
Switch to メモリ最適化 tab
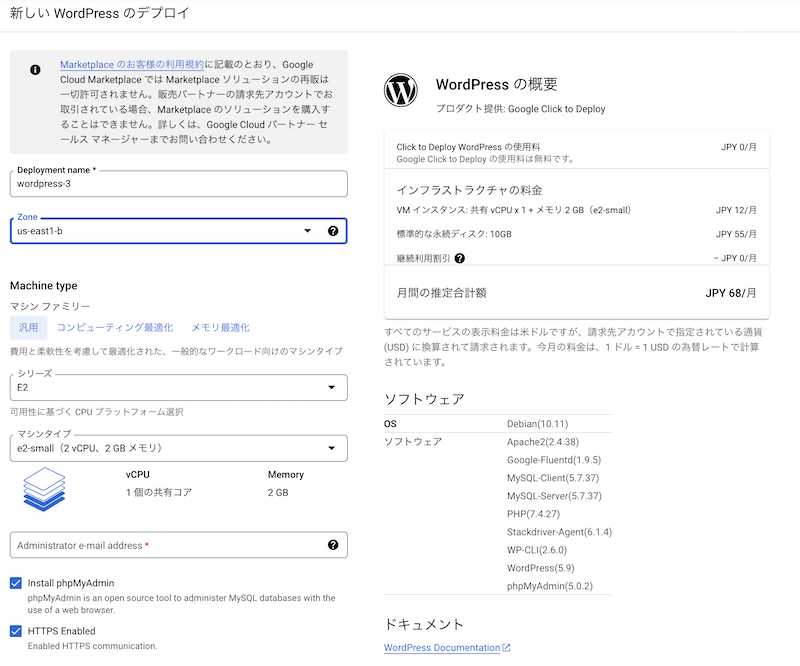220,328
